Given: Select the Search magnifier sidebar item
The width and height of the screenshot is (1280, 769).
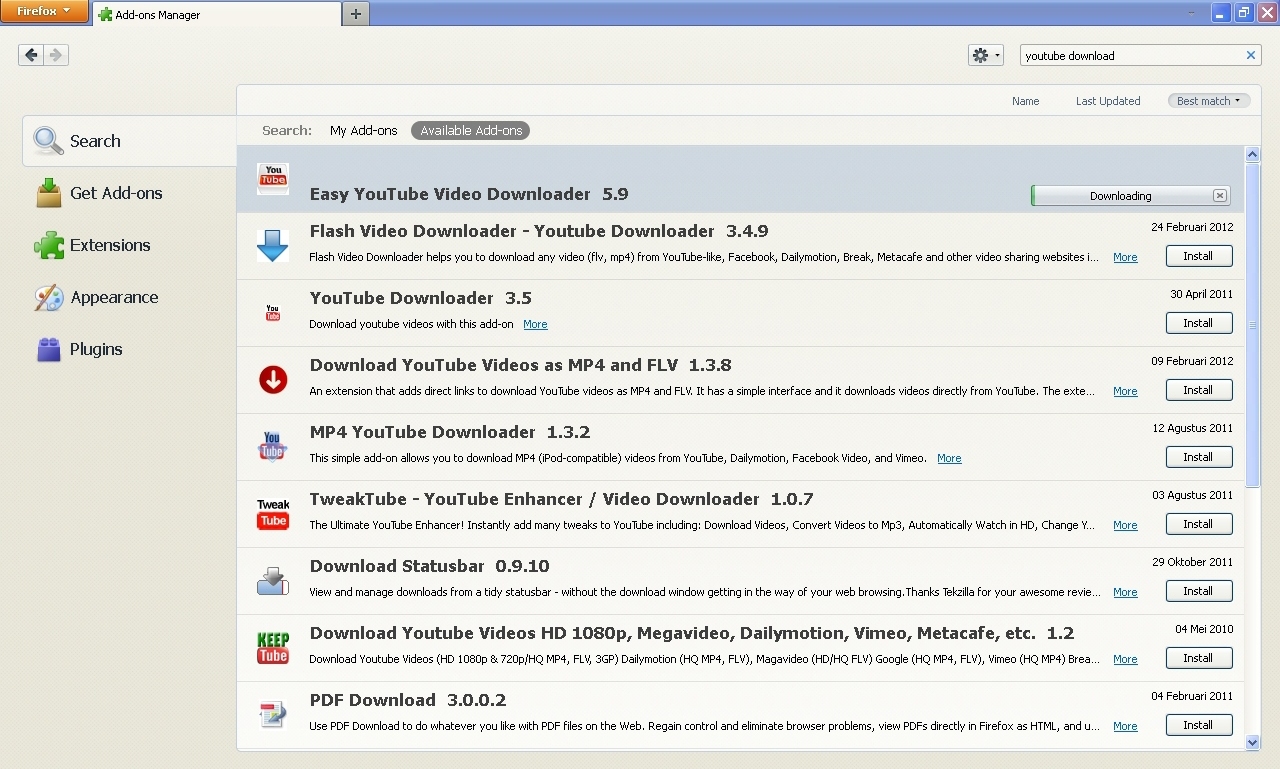Looking at the screenshot, I should [129, 141].
